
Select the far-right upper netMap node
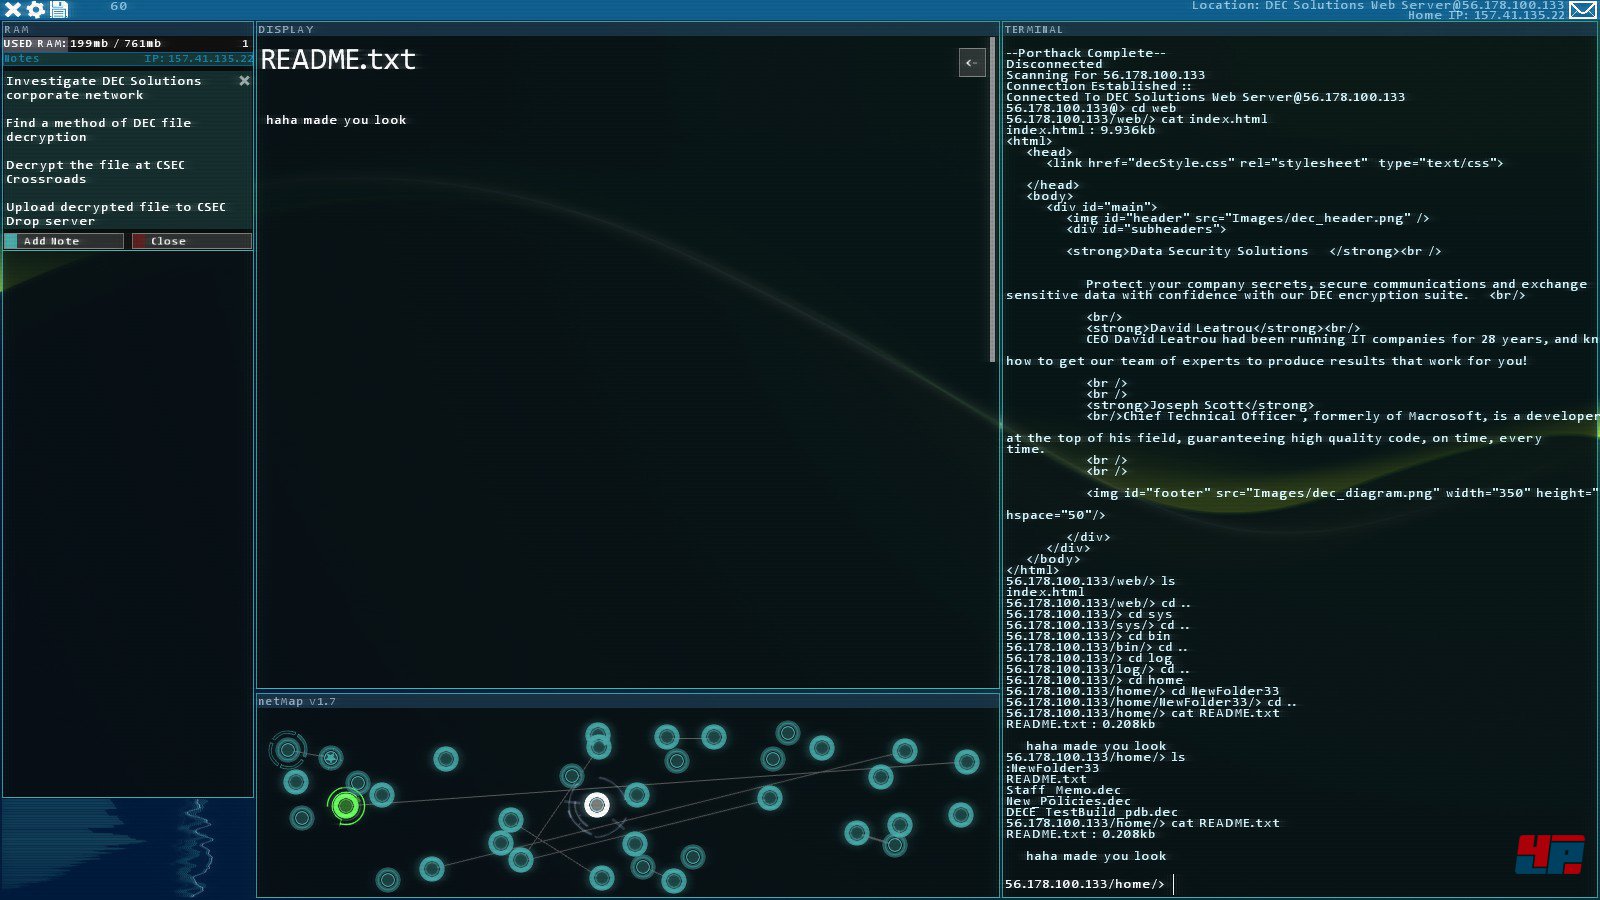(966, 762)
